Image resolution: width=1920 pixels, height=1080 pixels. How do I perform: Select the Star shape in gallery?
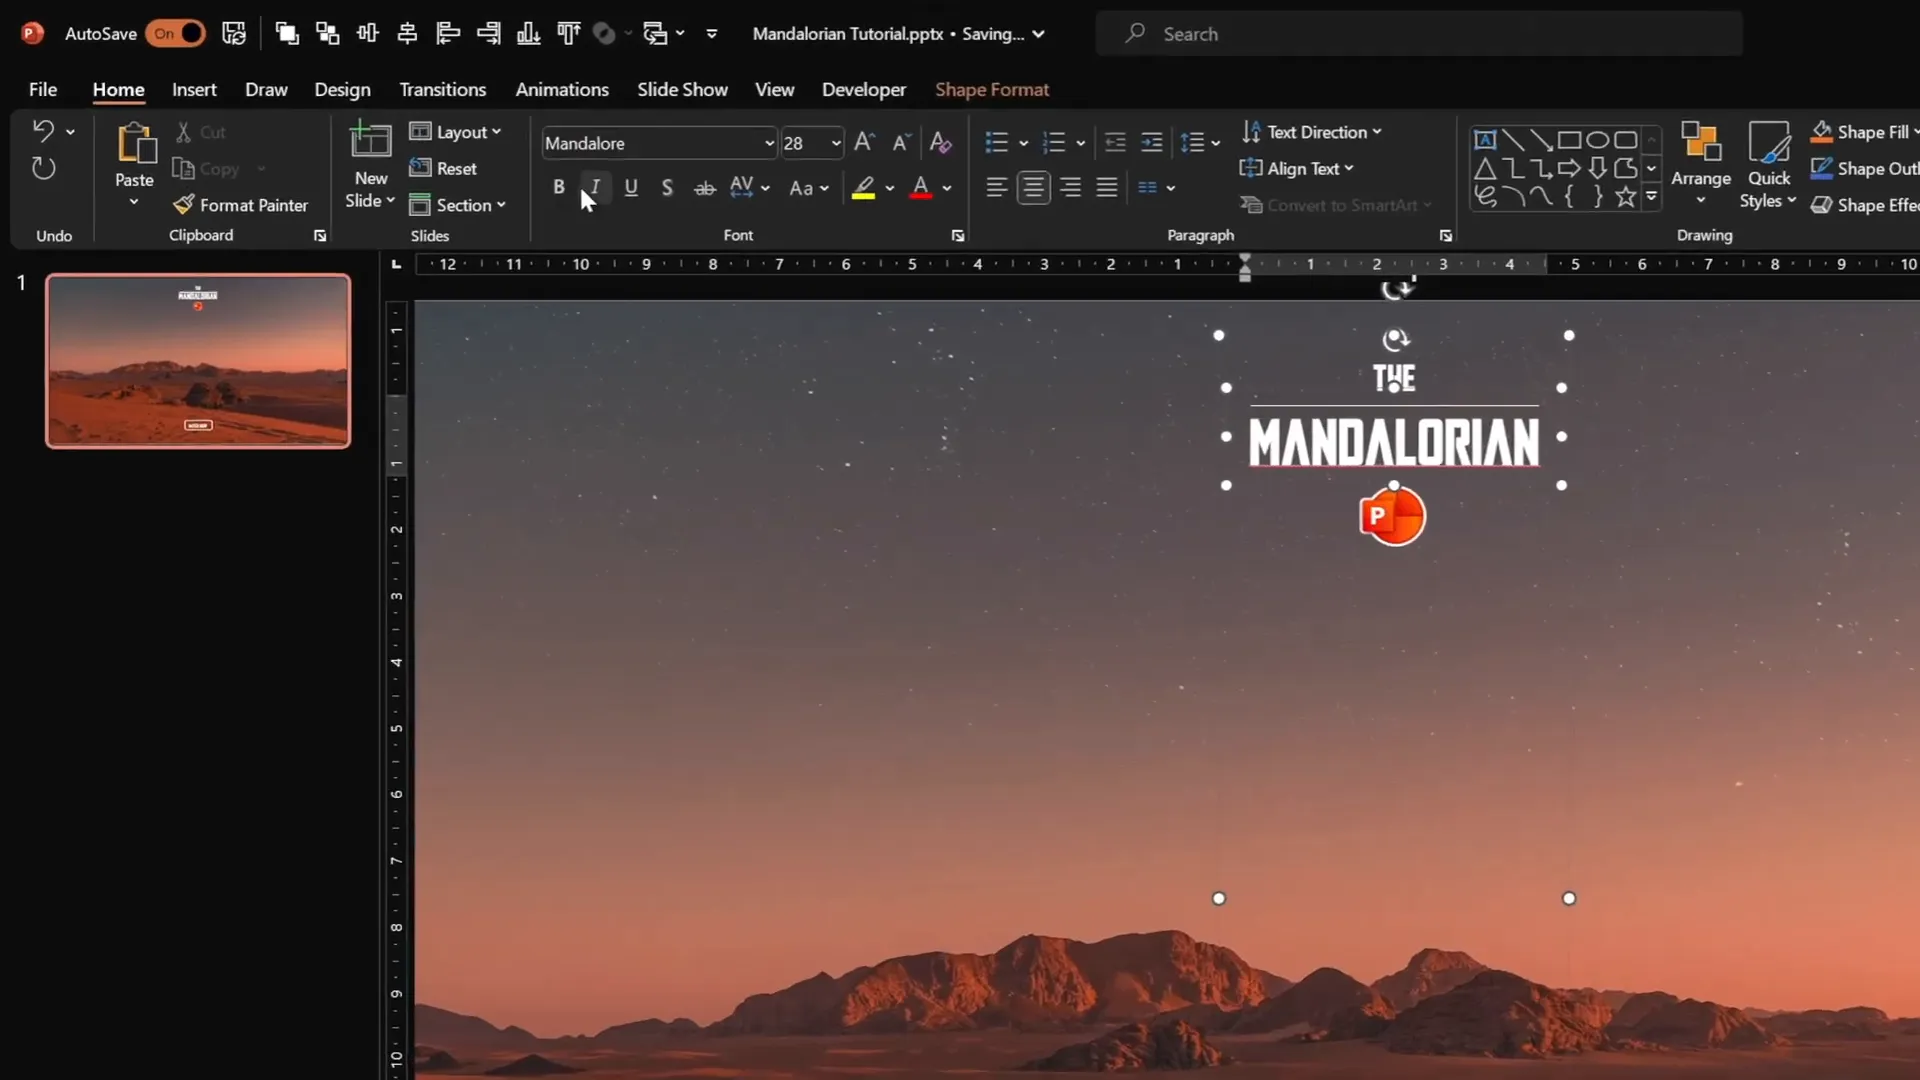tap(1625, 197)
